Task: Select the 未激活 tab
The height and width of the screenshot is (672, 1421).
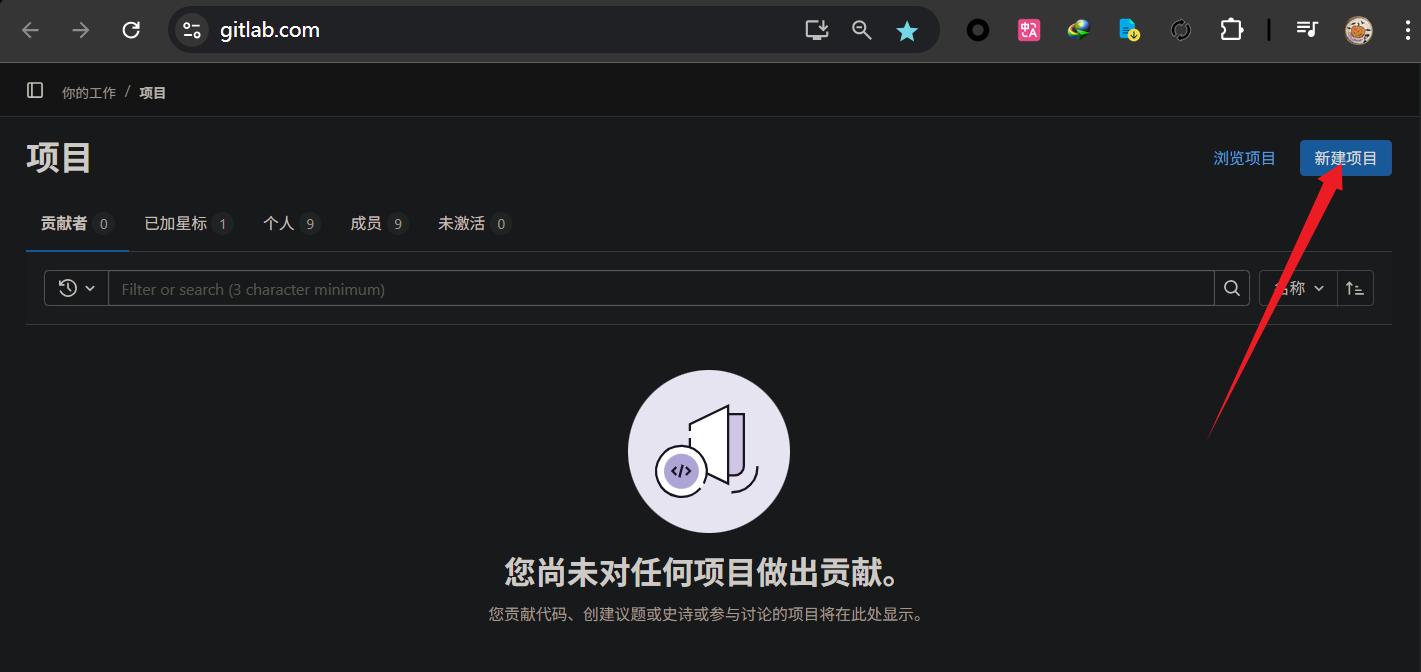Action: (474, 223)
